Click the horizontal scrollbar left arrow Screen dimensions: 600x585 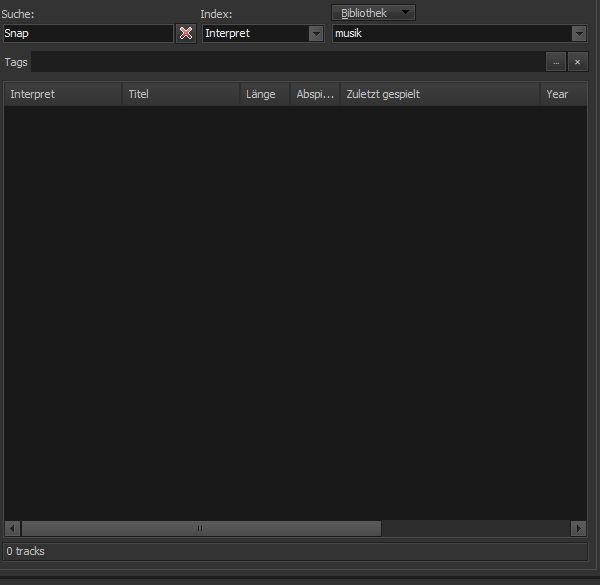click(12, 528)
